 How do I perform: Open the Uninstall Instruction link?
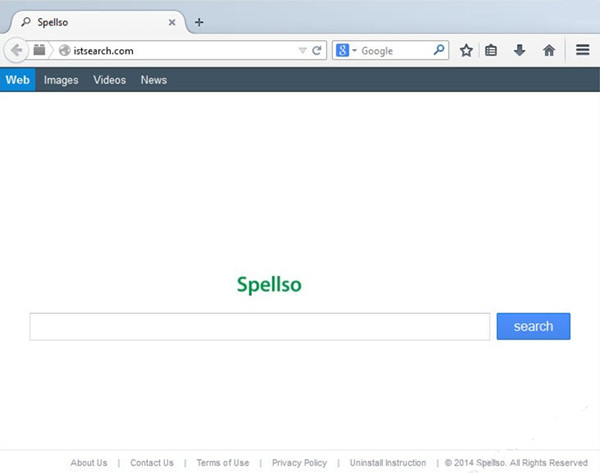point(388,463)
